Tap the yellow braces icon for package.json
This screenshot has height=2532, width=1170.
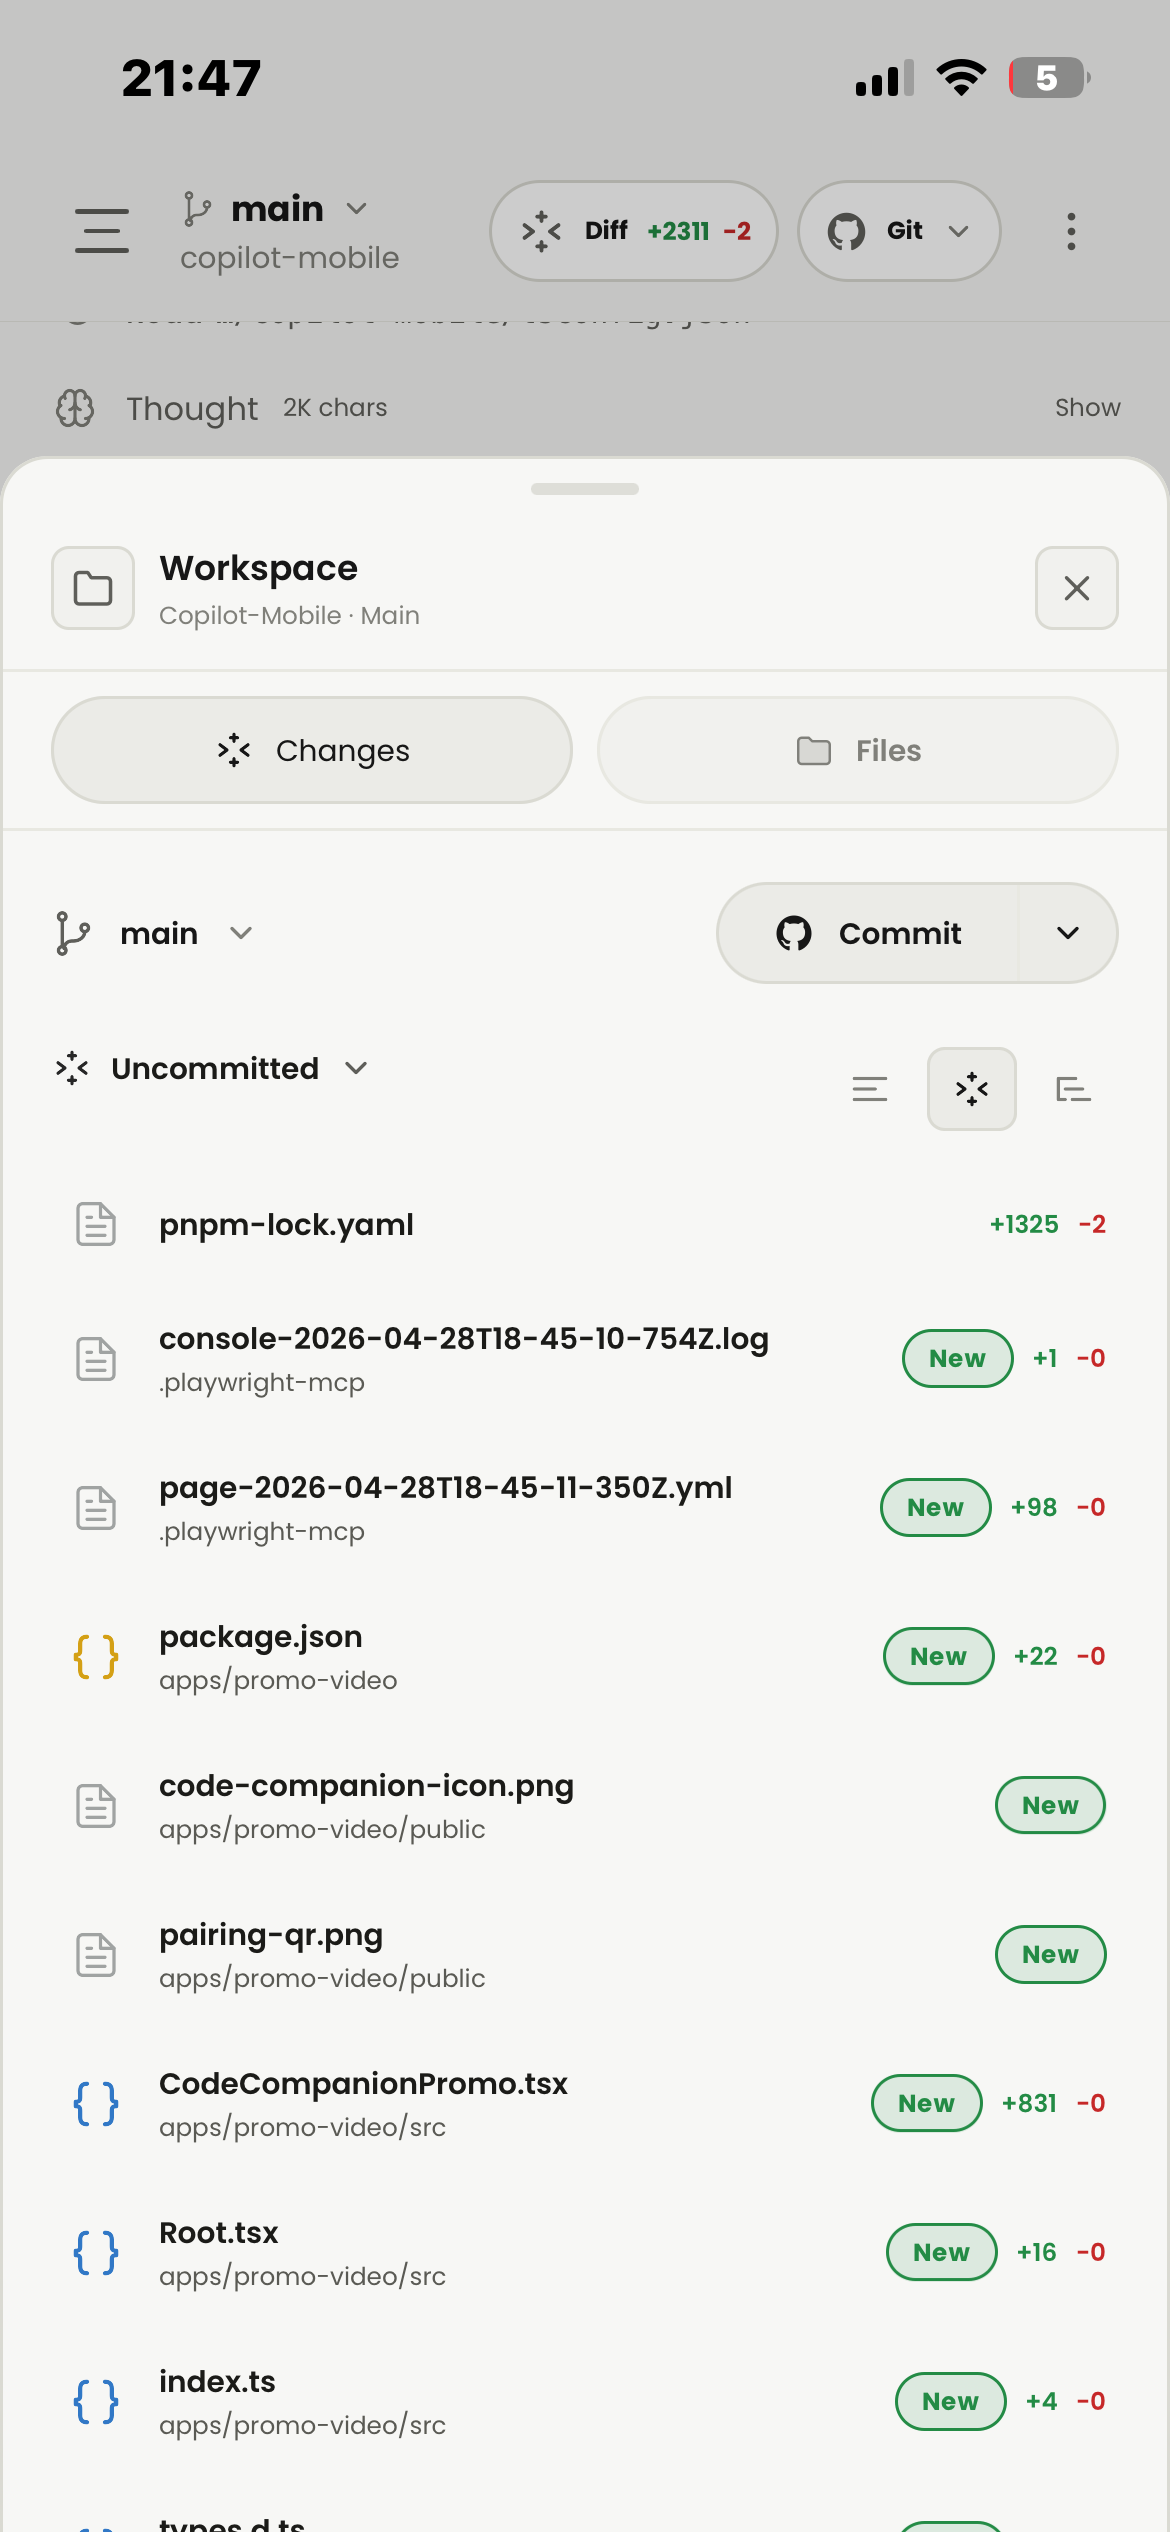tap(96, 1657)
